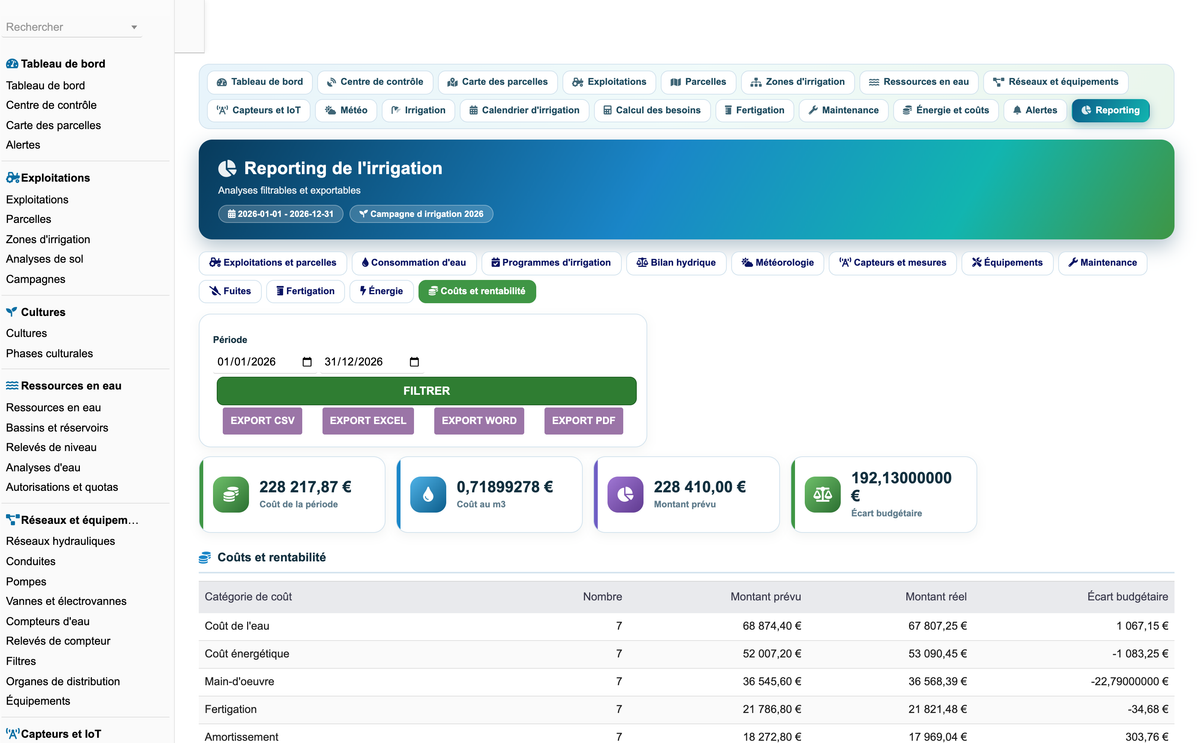Click the Catégorie de coût column header

(x=249, y=597)
